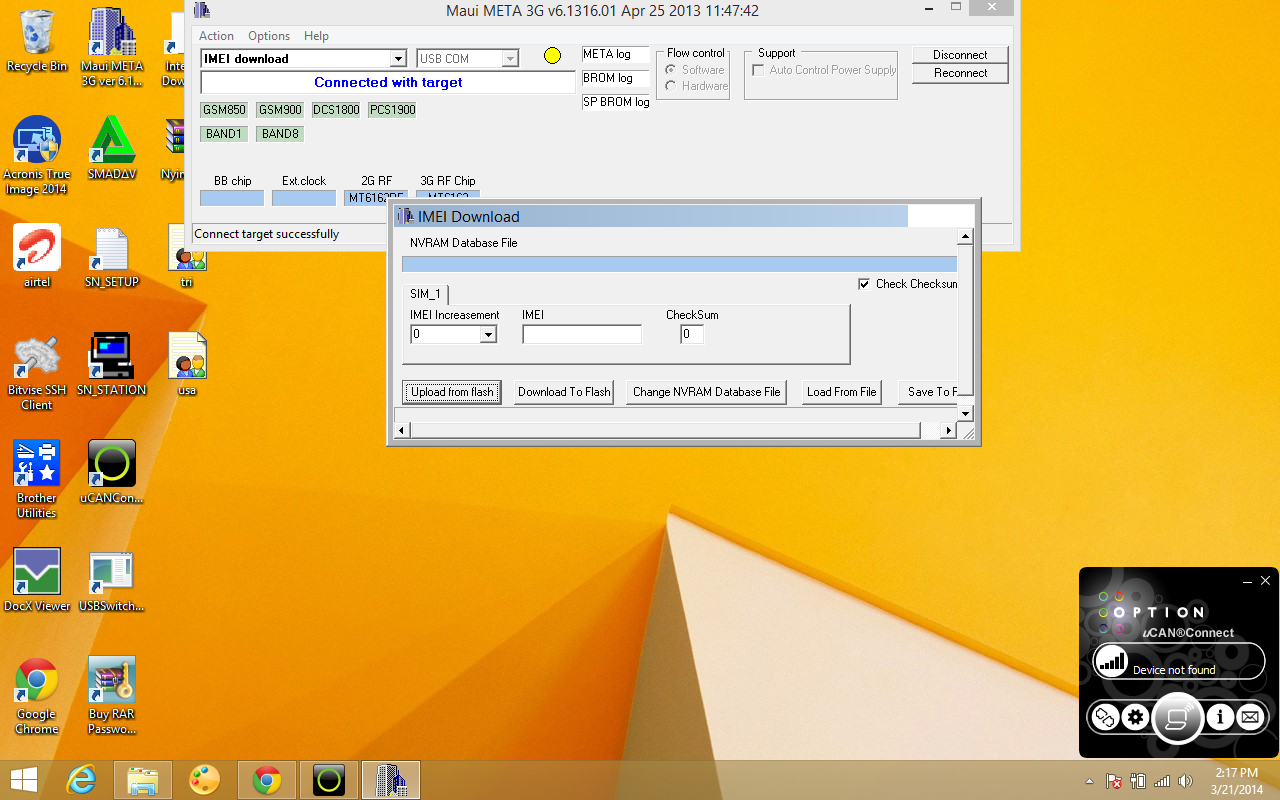Launch the USBSwitch desktop shortcut
This screenshot has width=1280, height=800.
coord(112,580)
